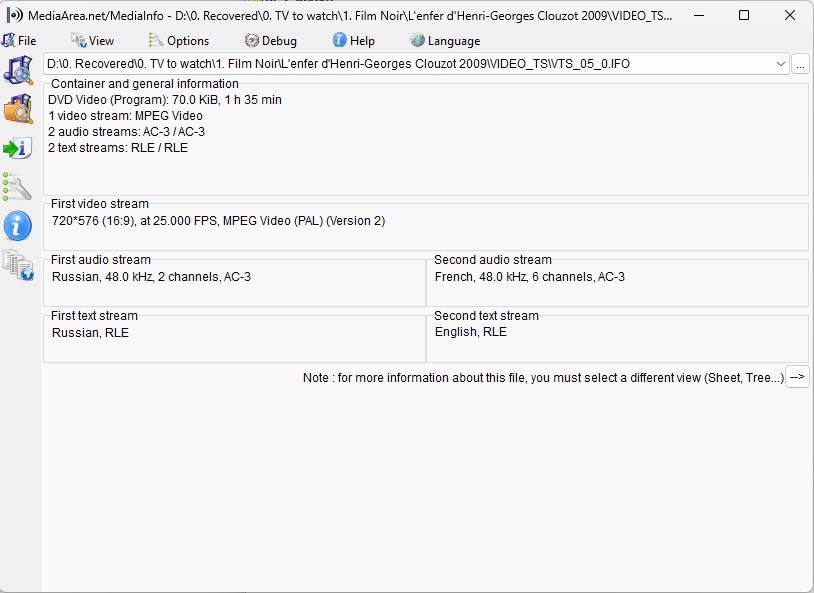Open Preferences via wrench sidebar icon
The image size is (814, 593).
17,187
